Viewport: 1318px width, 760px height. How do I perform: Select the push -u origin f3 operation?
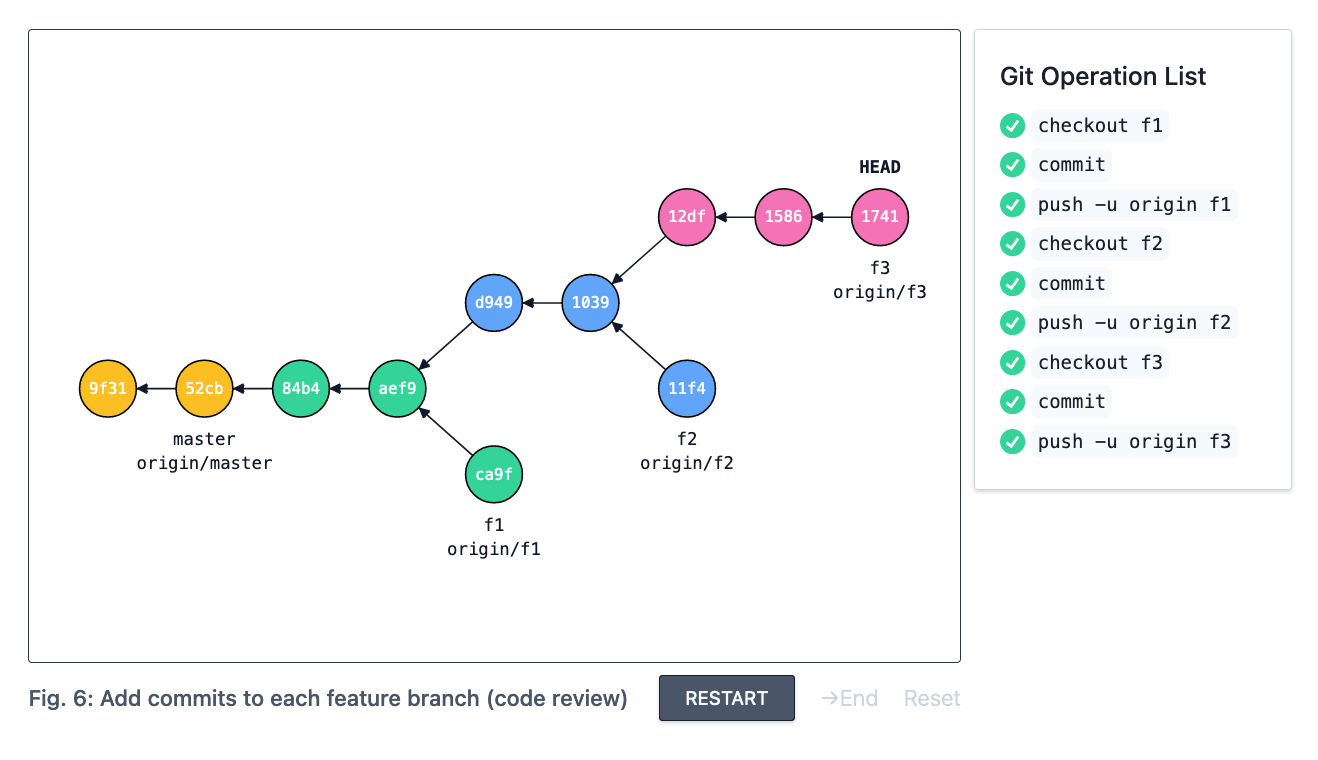(x=1134, y=441)
